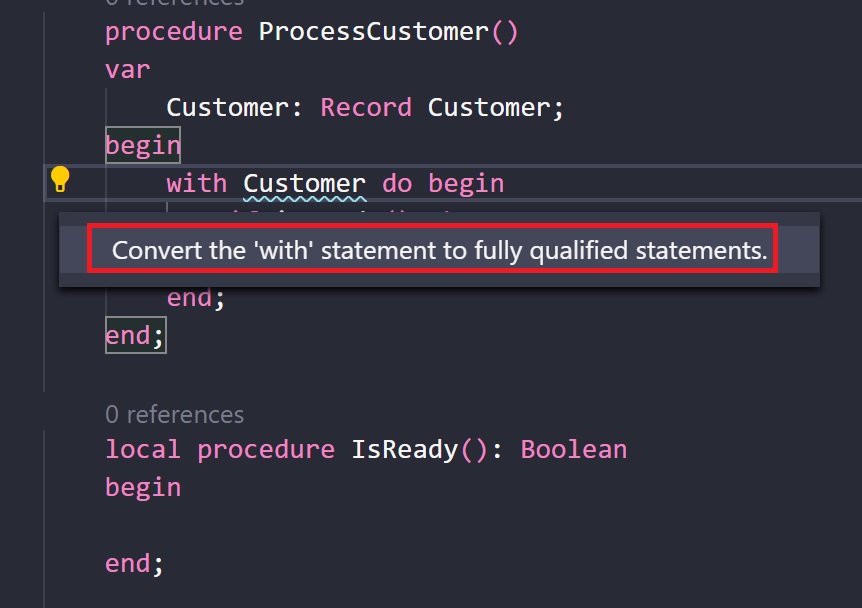
Task: Click the indented end; closing the with block
Action: (x=196, y=297)
